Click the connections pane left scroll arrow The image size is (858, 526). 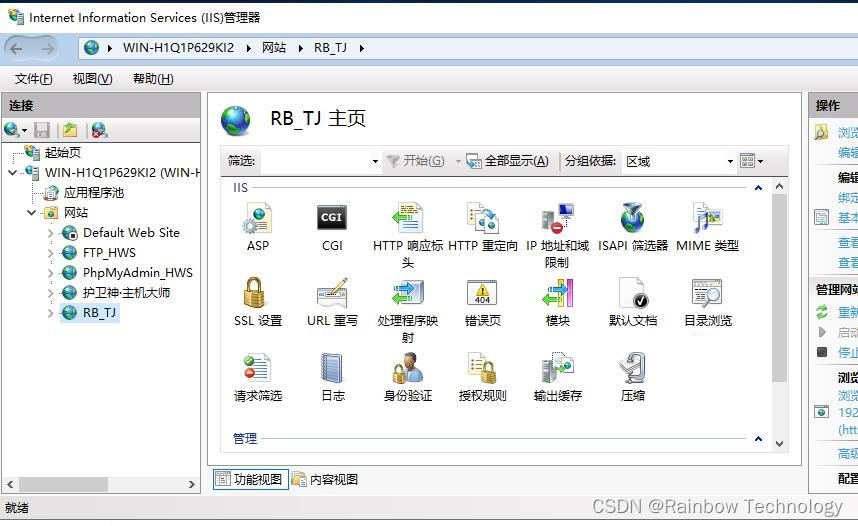pyautogui.click(x=10, y=484)
